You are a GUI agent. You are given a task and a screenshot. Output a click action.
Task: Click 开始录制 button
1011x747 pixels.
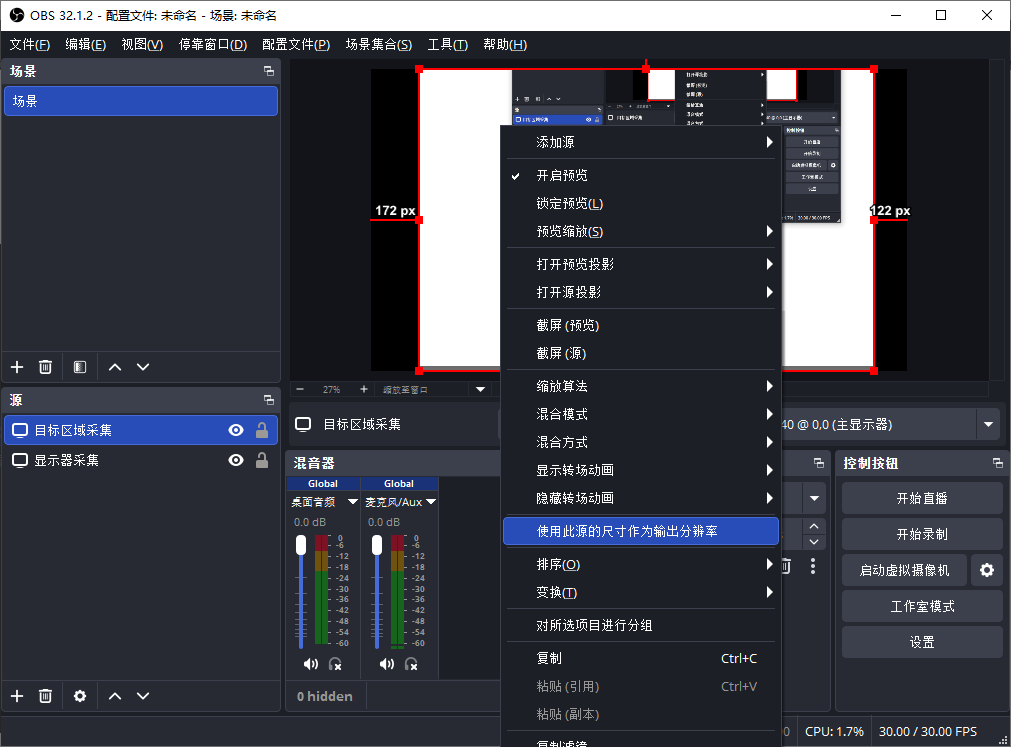pyautogui.click(x=922, y=534)
